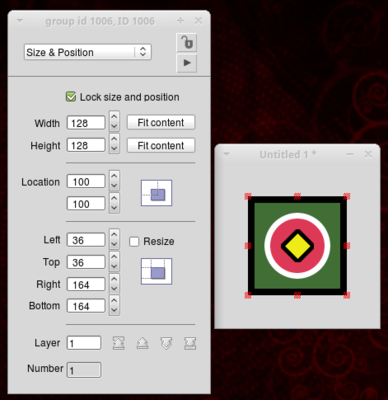Enable the Resize checkbox
Screen dimensions: 388x400
pyautogui.click(x=134, y=242)
